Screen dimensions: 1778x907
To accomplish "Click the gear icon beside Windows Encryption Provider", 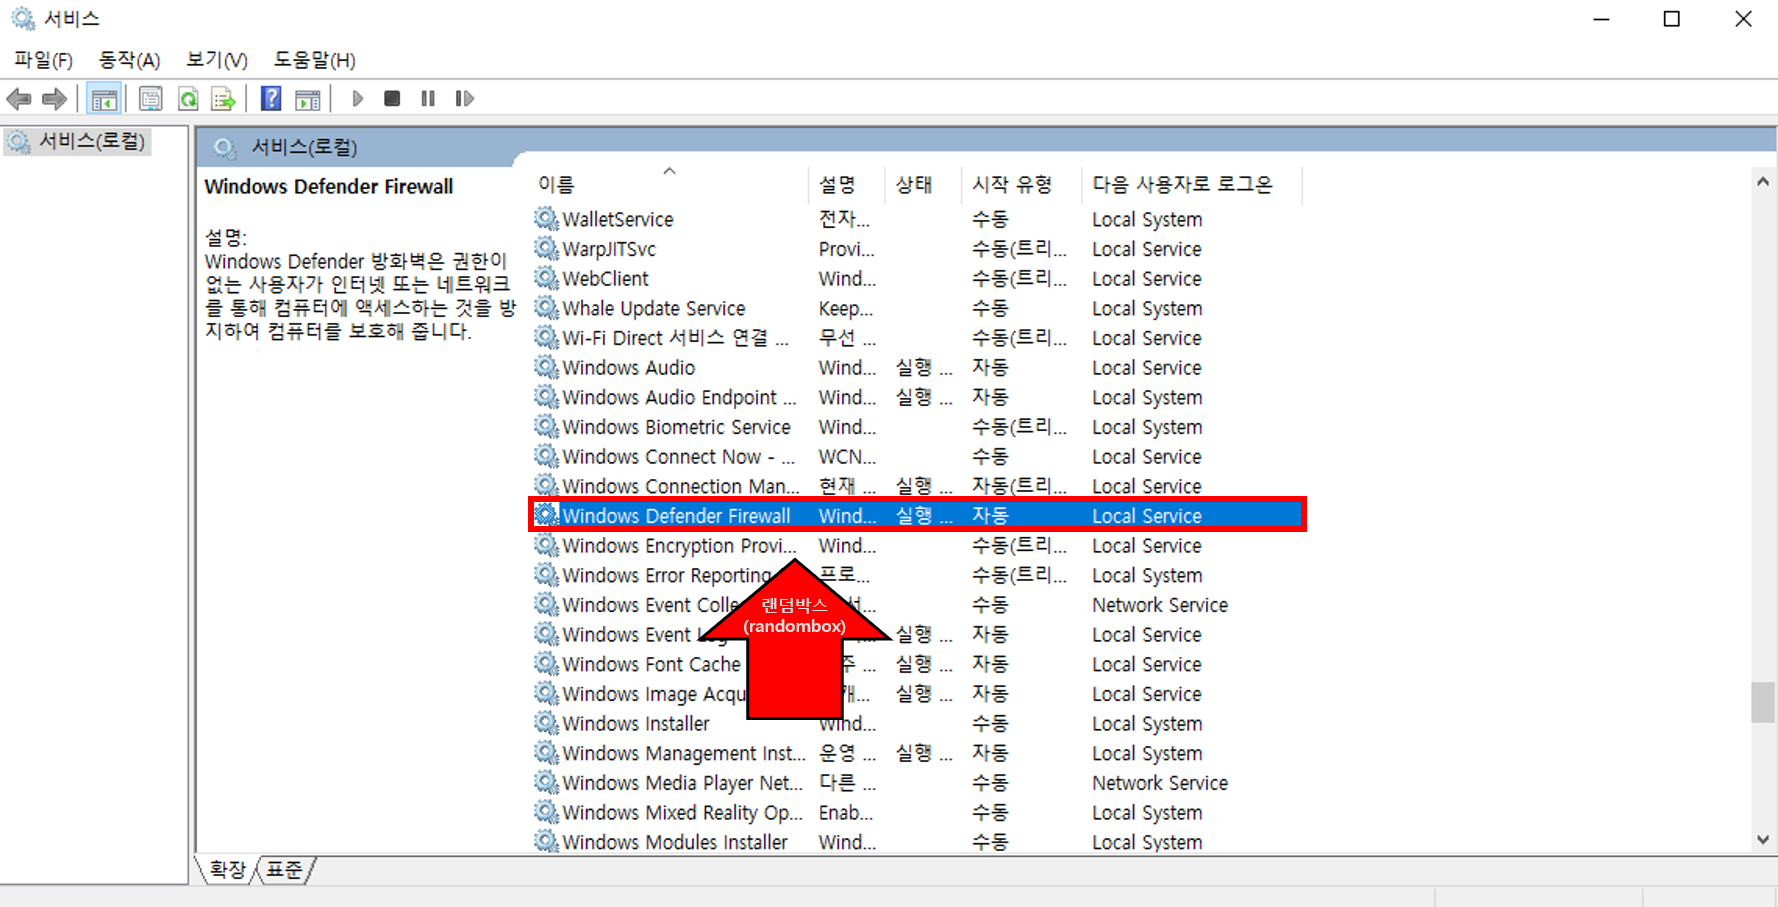I will pyautogui.click(x=546, y=545).
